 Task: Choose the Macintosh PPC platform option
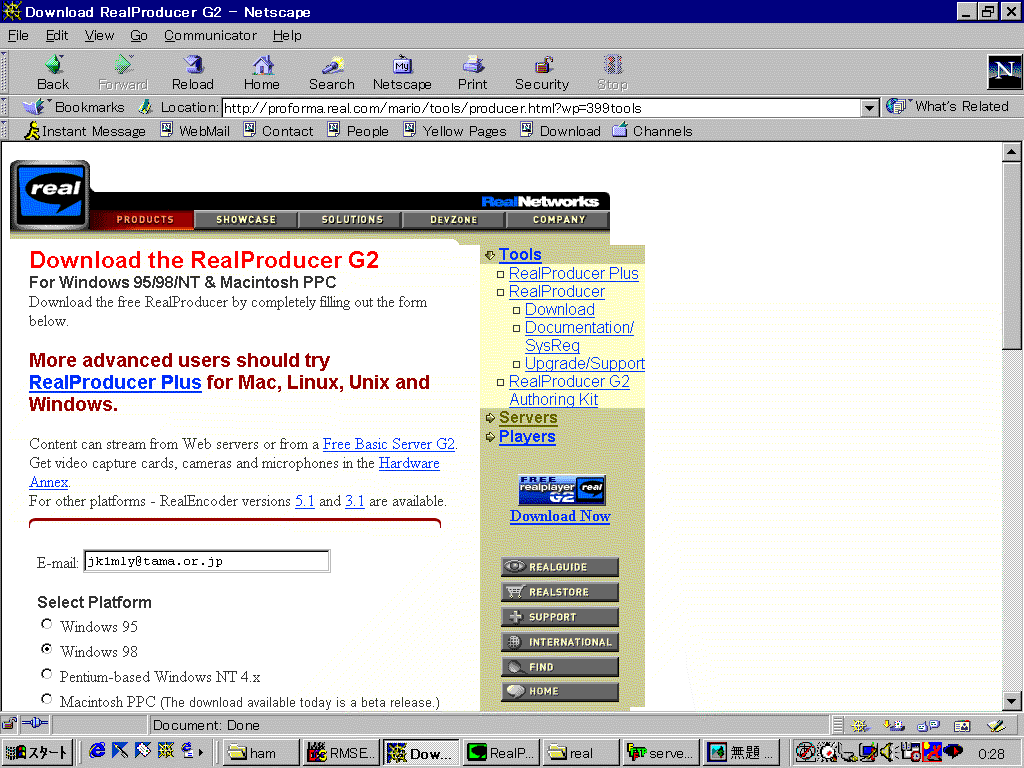pyautogui.click(x=46, y=699)
